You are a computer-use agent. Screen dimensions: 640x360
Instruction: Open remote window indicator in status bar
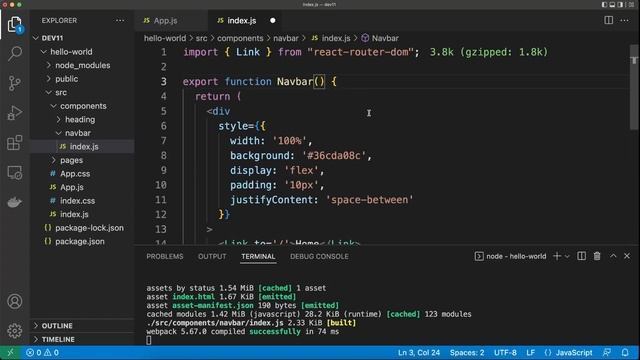click(x=10, y=353)
